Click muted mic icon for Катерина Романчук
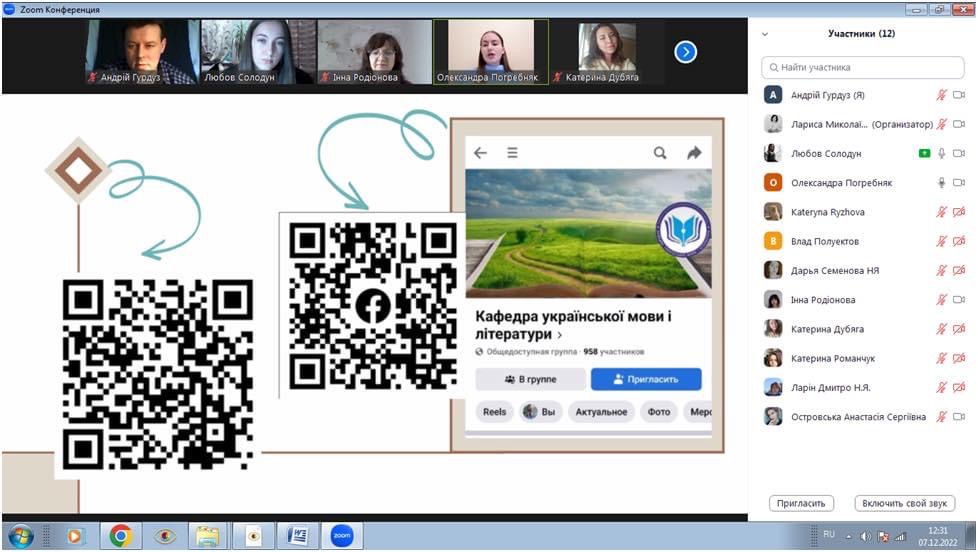 point(941,359)
